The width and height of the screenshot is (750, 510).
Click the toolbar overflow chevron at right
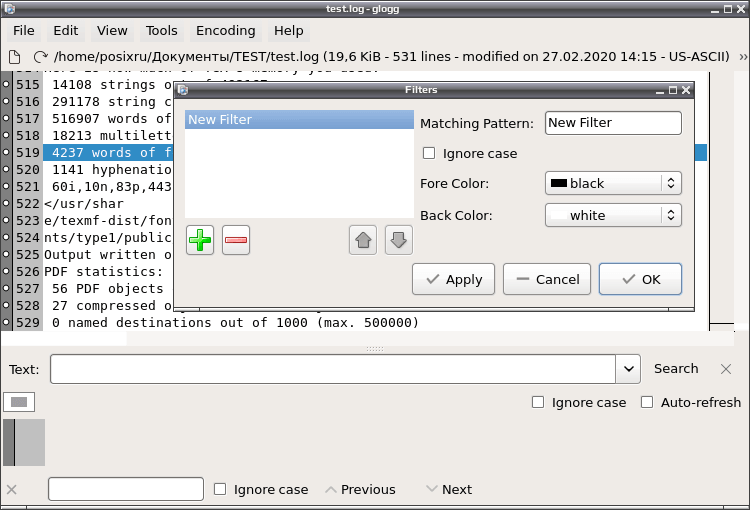pos(743,57)
